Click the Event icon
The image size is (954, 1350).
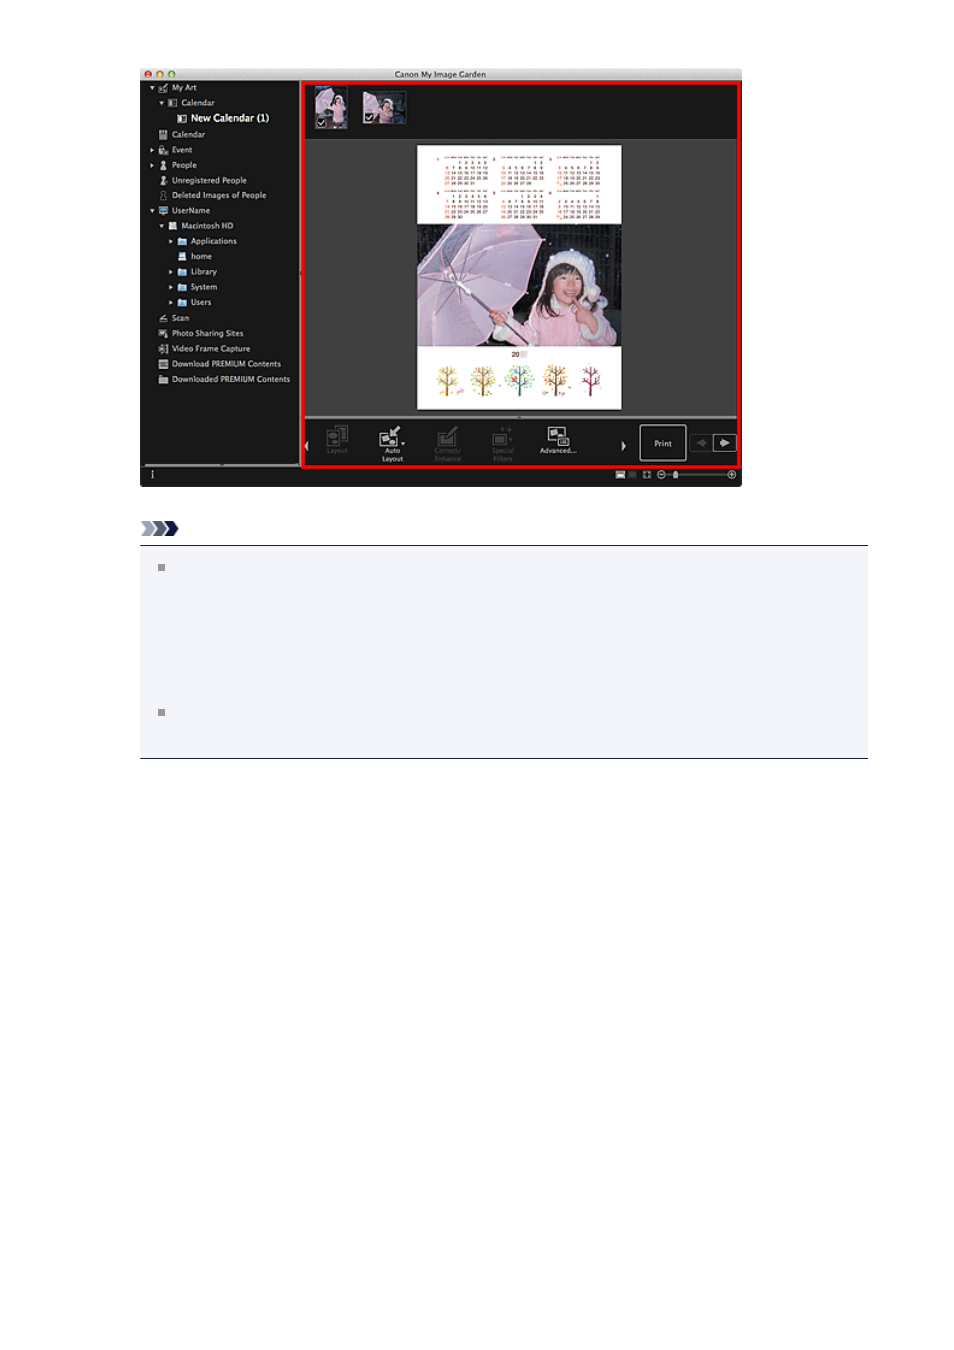coord(163,150)
